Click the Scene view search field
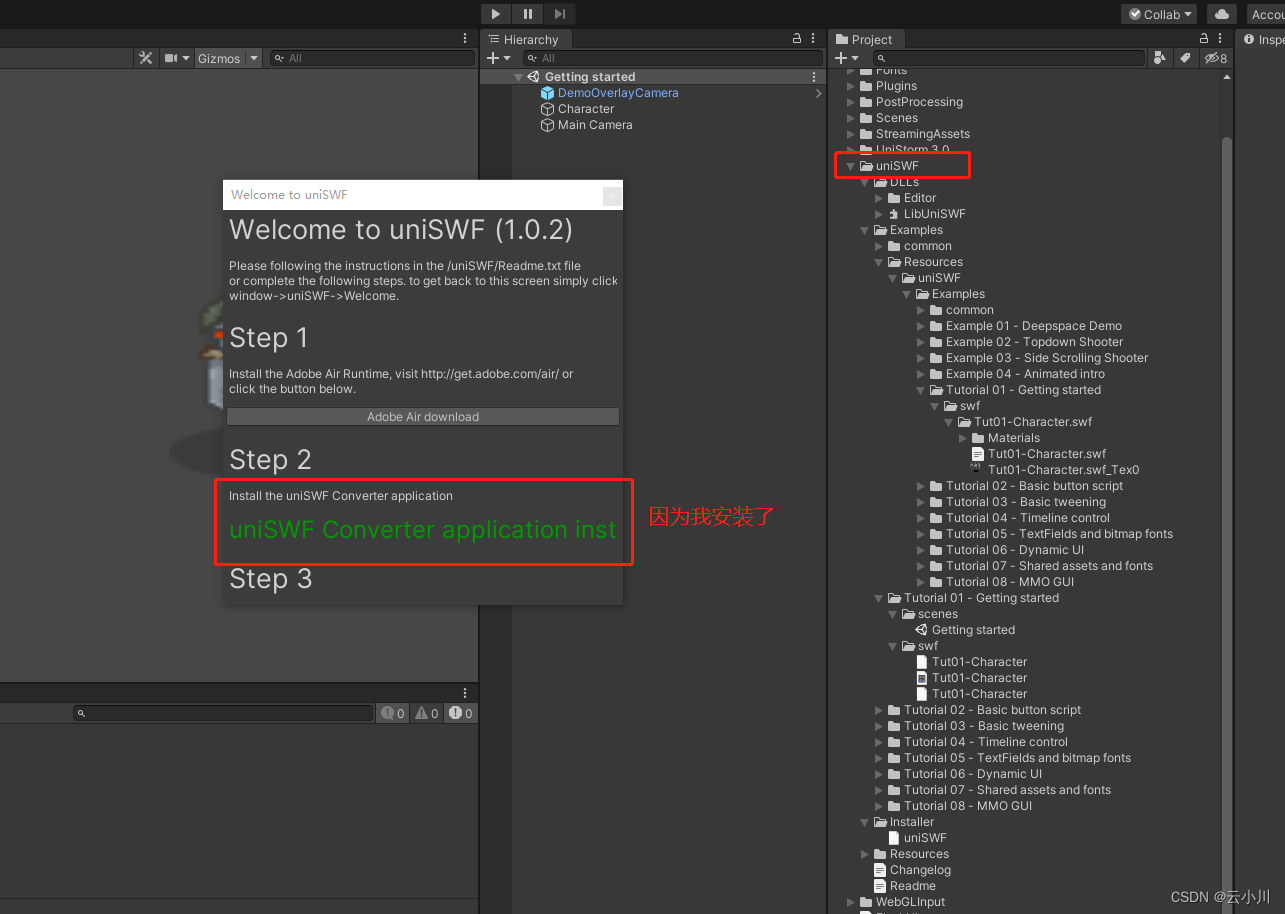This screenshot has height=914, width=1285. click(373, 58)
